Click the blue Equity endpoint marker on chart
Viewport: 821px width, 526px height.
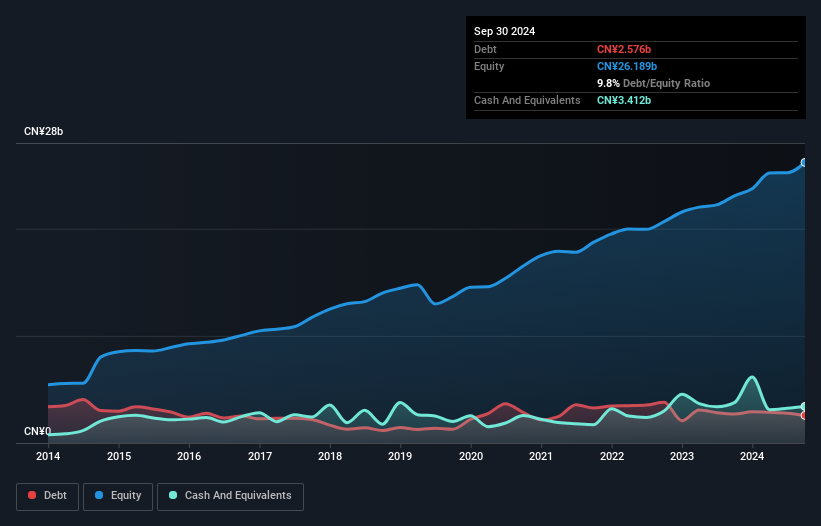pyautogui.click(x=804, y=162)
